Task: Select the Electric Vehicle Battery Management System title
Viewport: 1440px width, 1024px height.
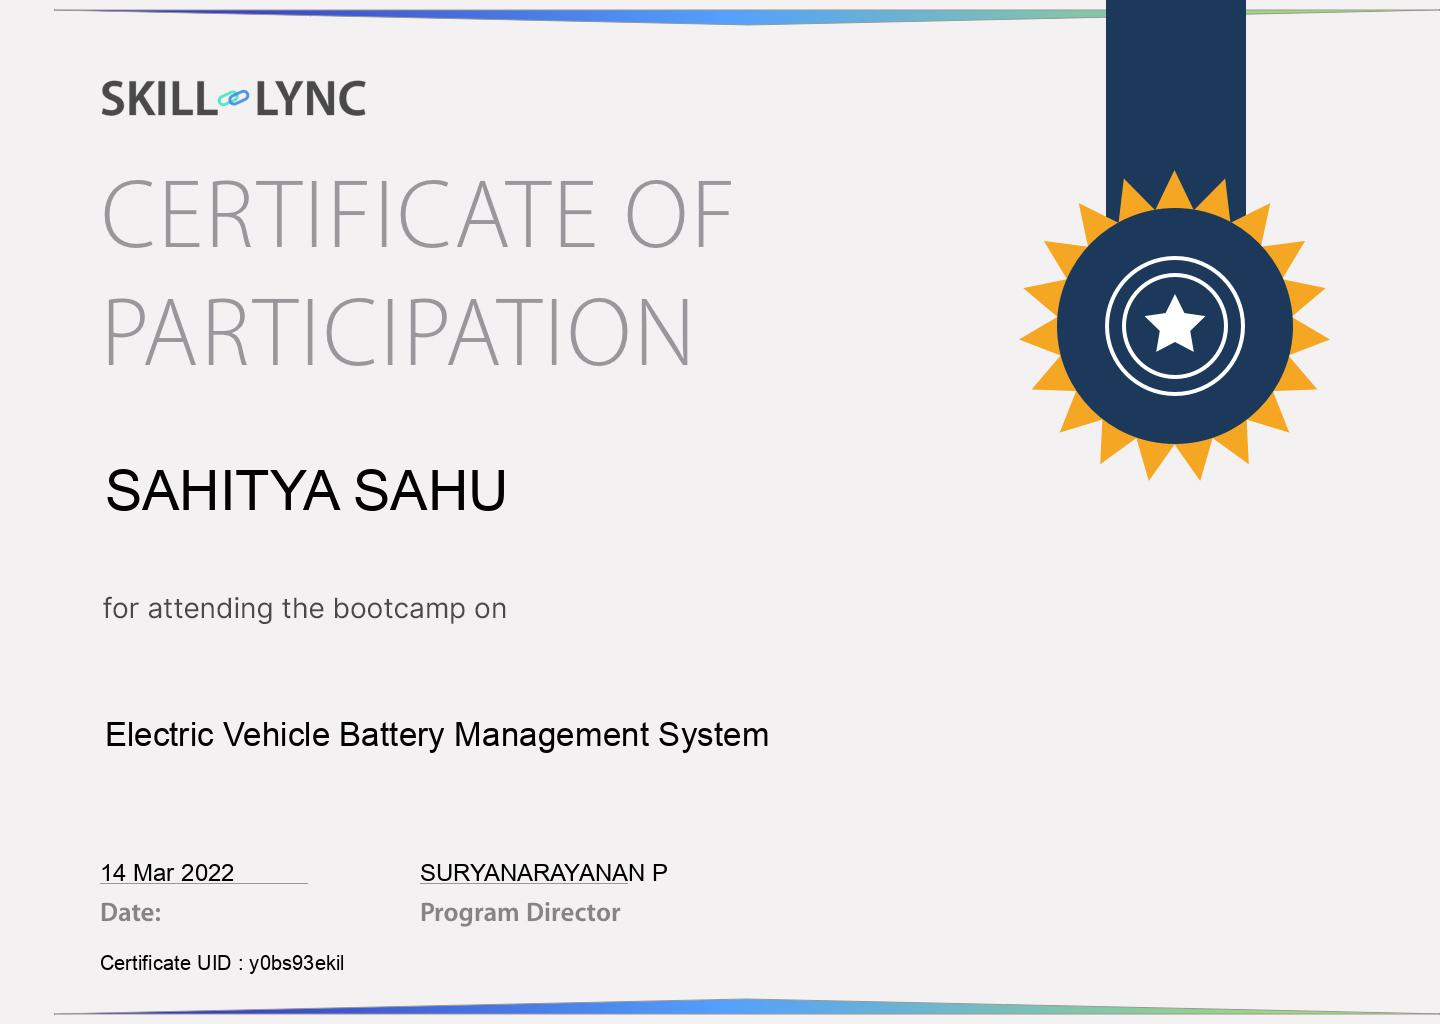Action: 436,735
